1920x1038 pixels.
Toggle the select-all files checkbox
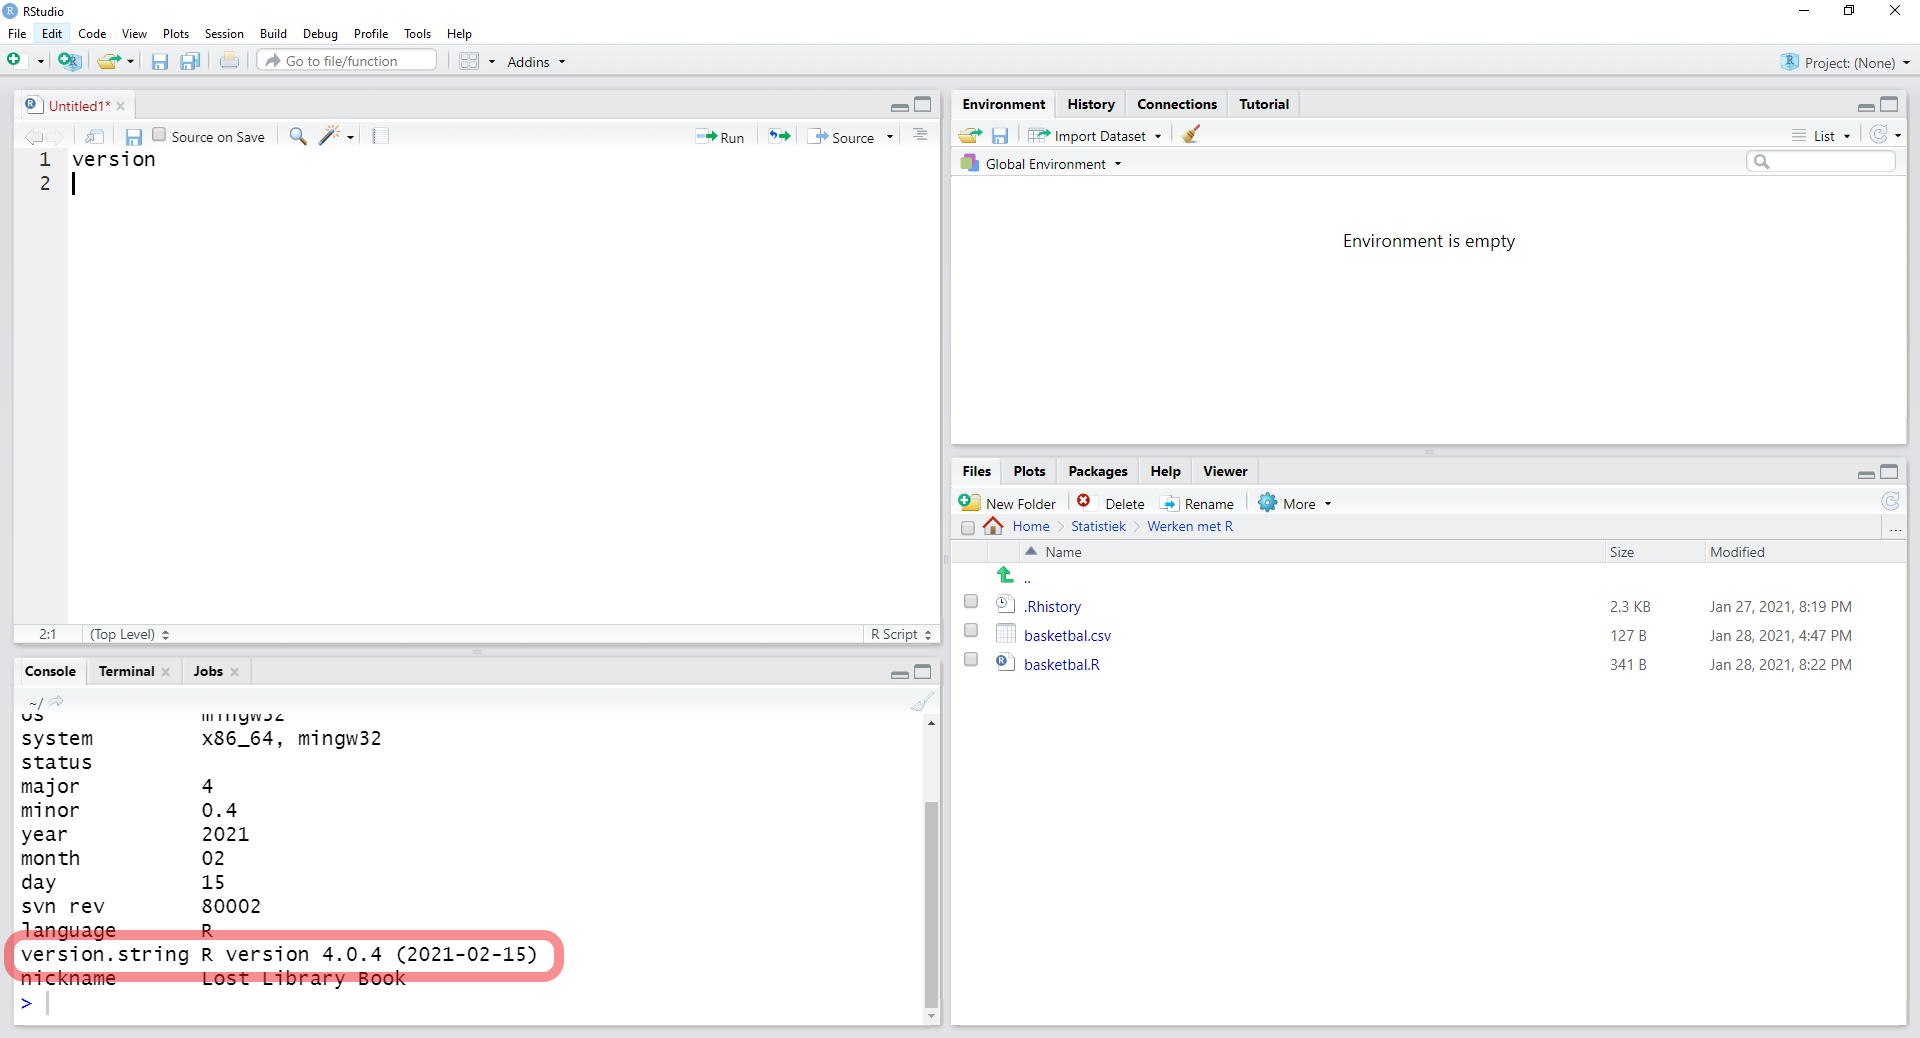coord(967,527)
